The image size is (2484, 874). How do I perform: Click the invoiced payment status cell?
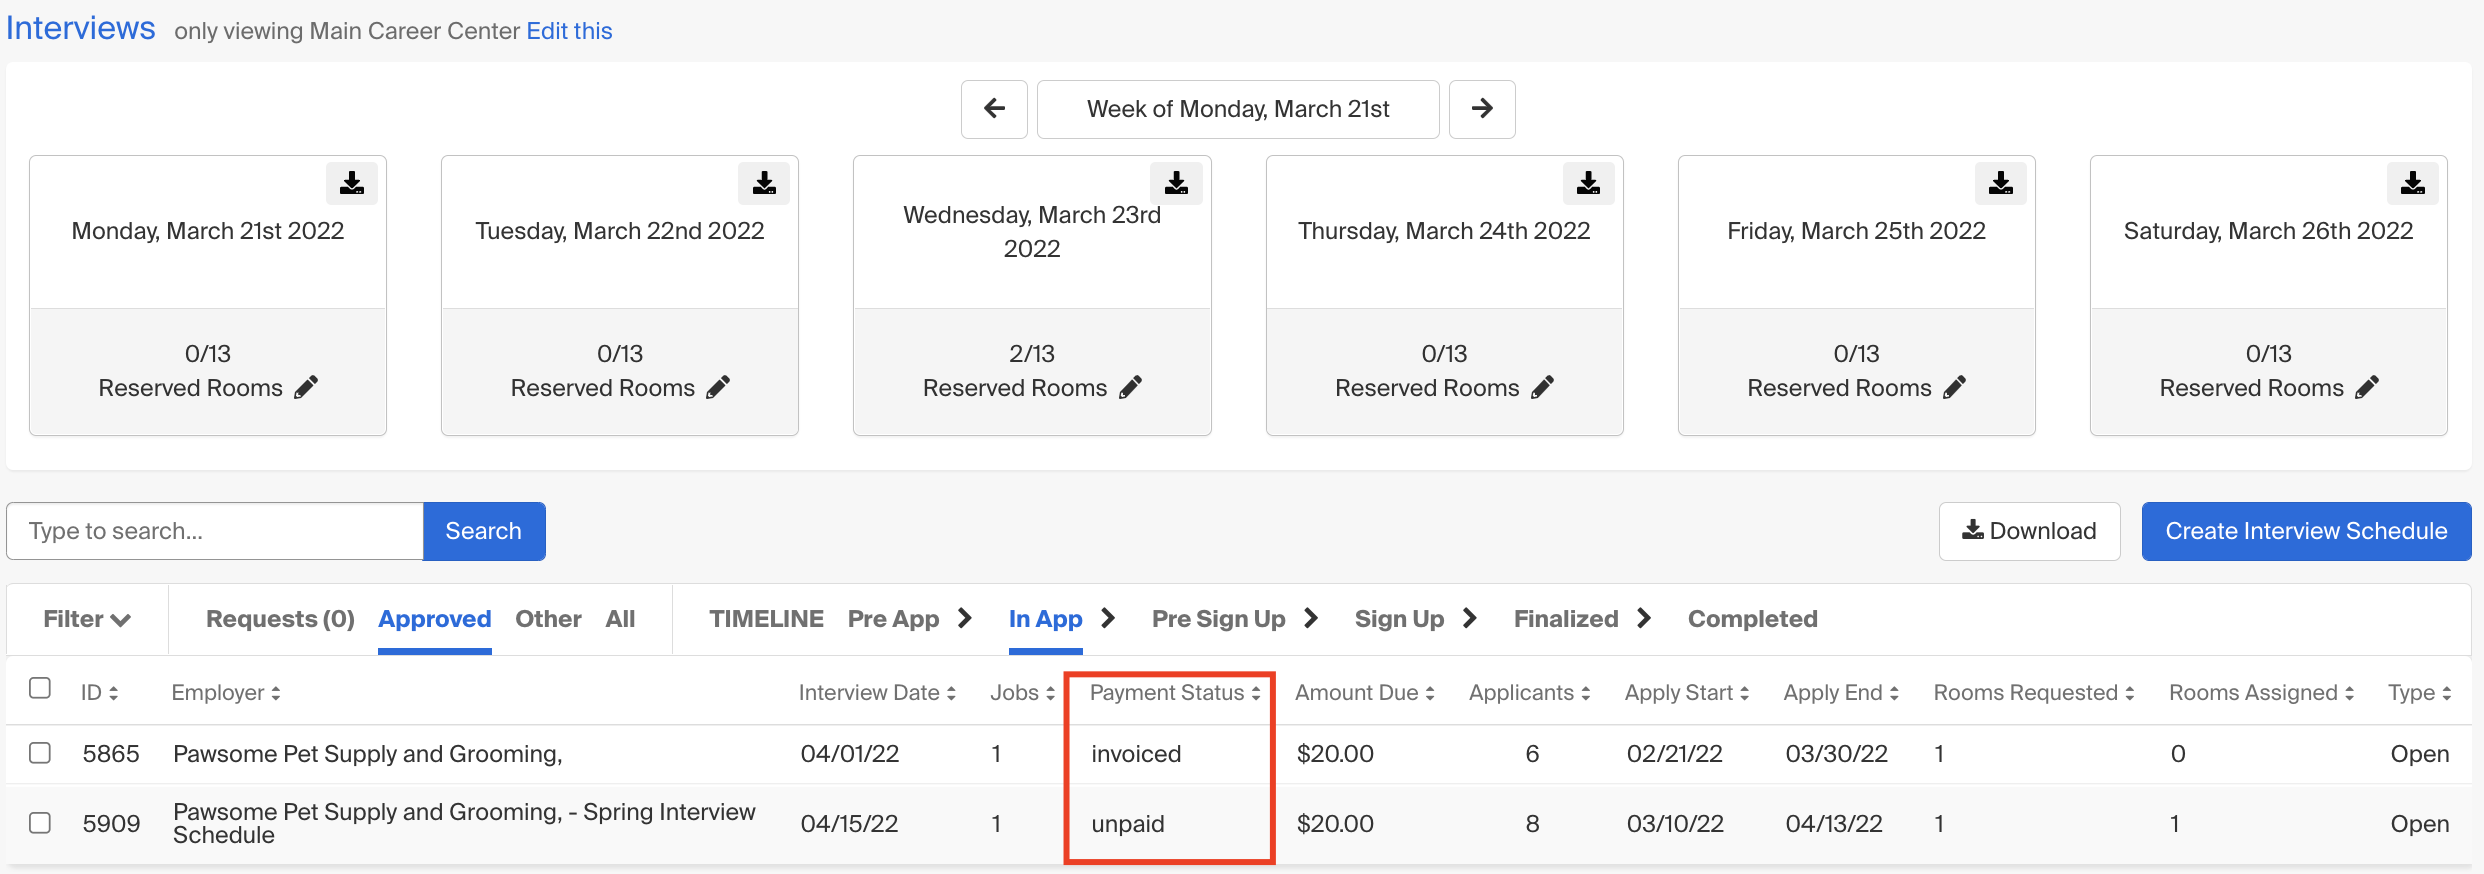1136,754
